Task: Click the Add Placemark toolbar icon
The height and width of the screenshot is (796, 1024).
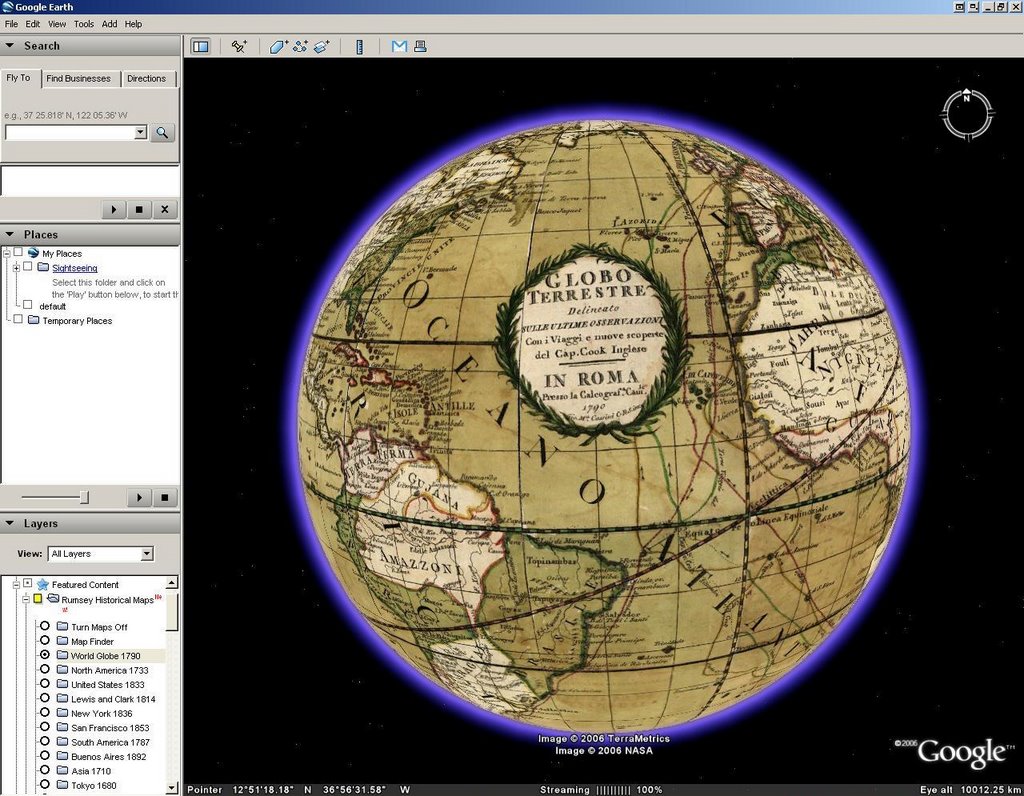Action: (239, 46)
